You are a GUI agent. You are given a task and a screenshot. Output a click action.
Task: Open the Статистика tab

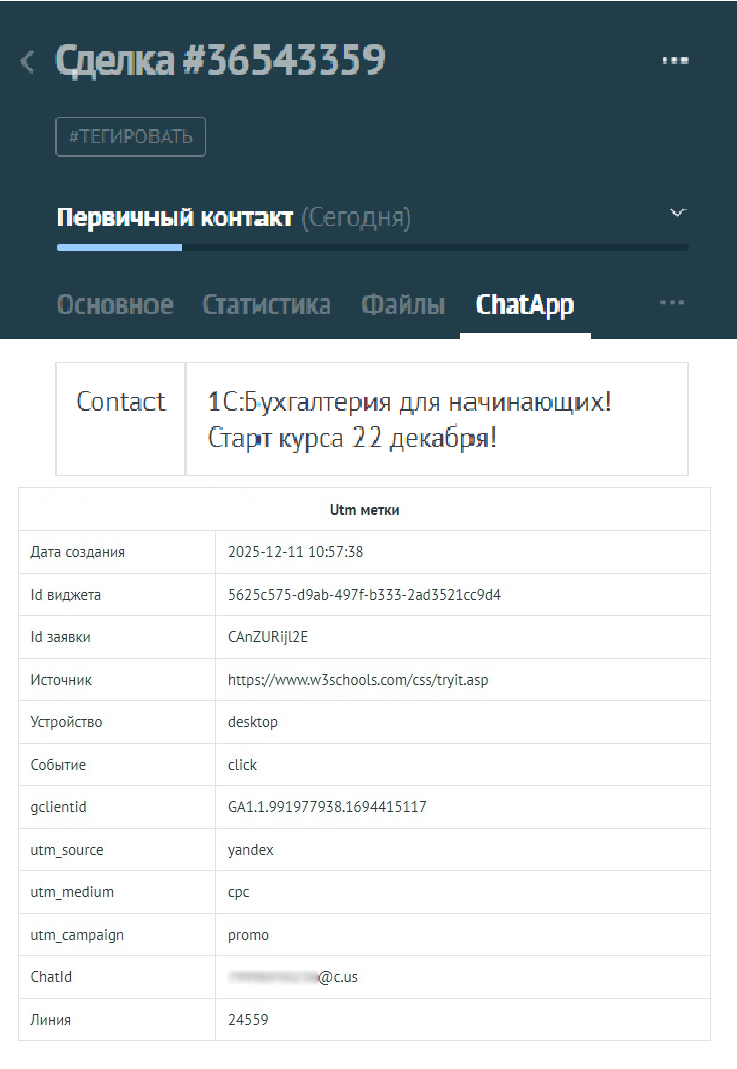[x=266, y=305]
